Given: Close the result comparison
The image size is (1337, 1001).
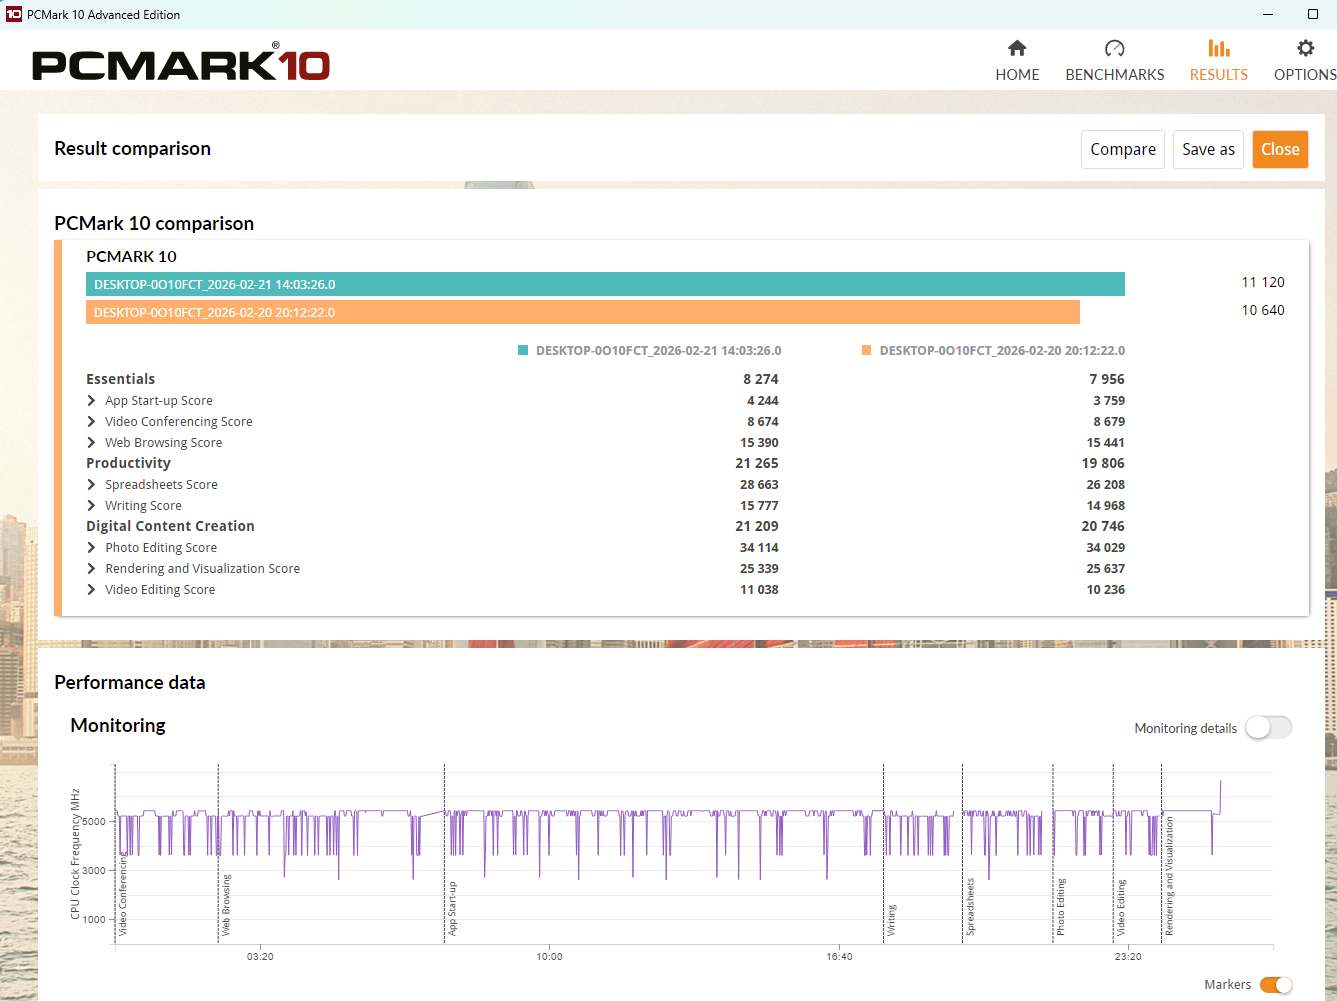Looking at the screenshot, I should coord(1280,149).
